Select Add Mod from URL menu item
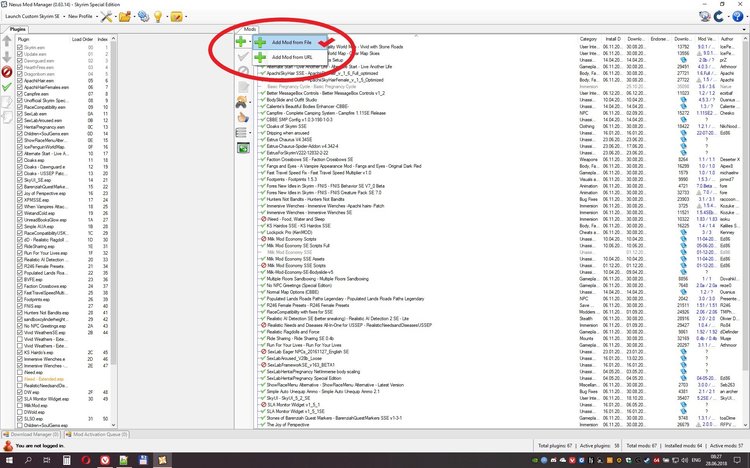This screenshot has height=468, width=750. pyautogui.click(x=291, y=57)
